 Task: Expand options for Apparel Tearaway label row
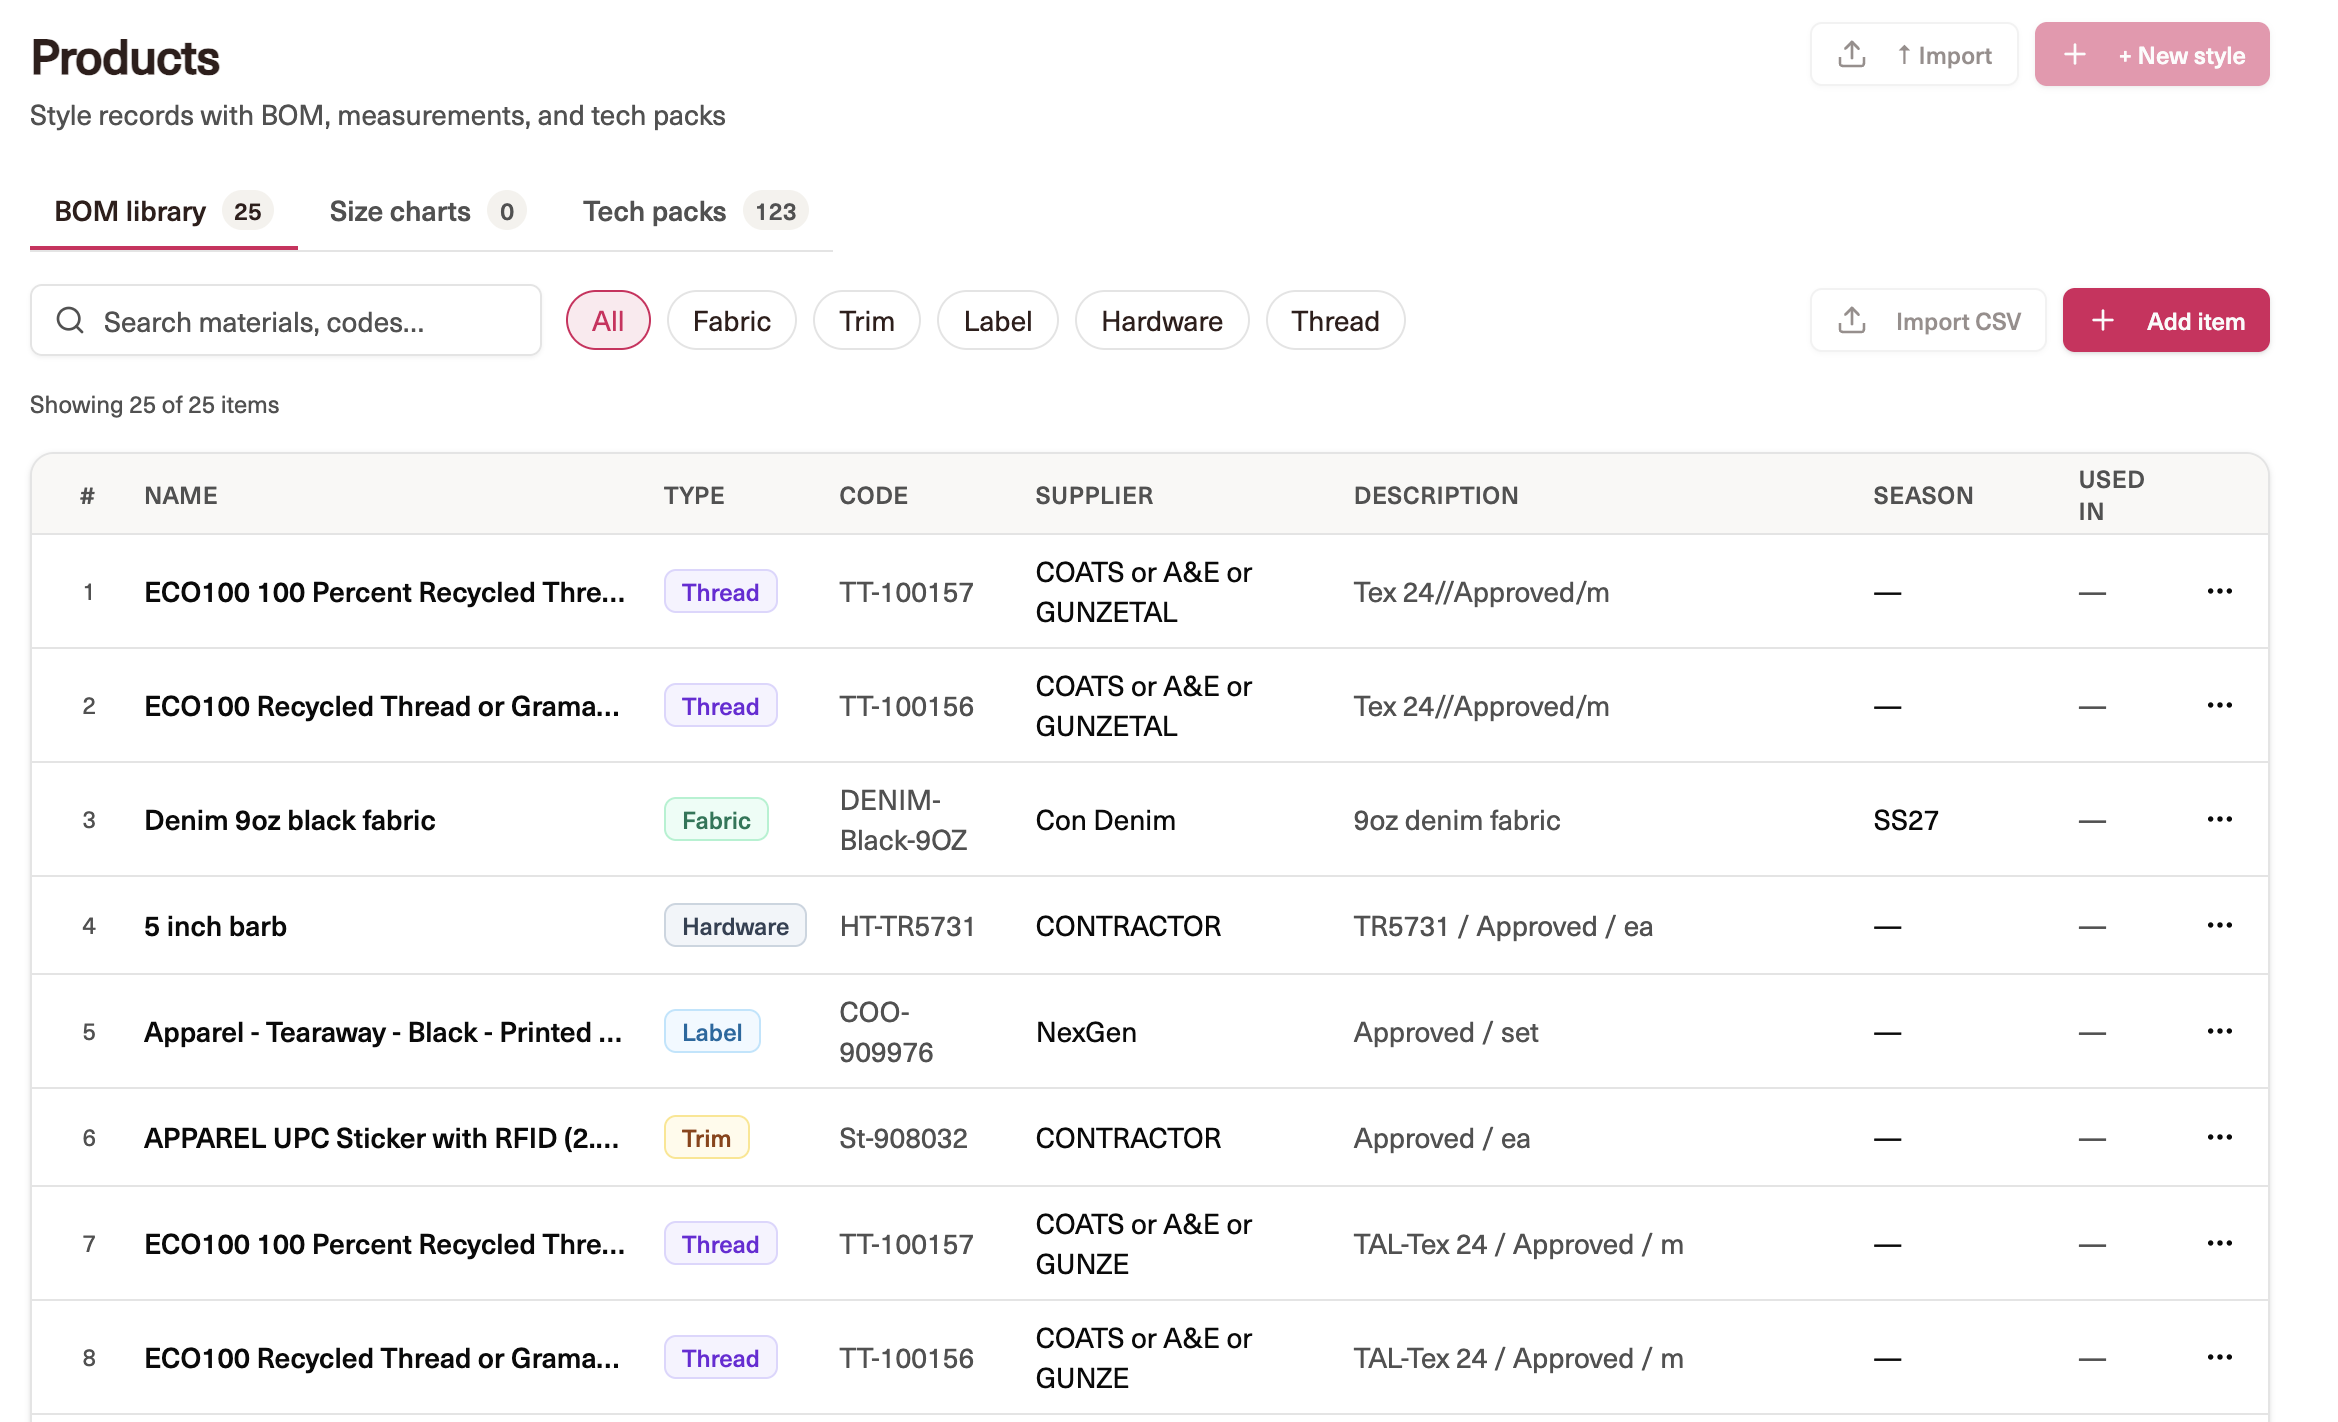coord(2219,1032)
